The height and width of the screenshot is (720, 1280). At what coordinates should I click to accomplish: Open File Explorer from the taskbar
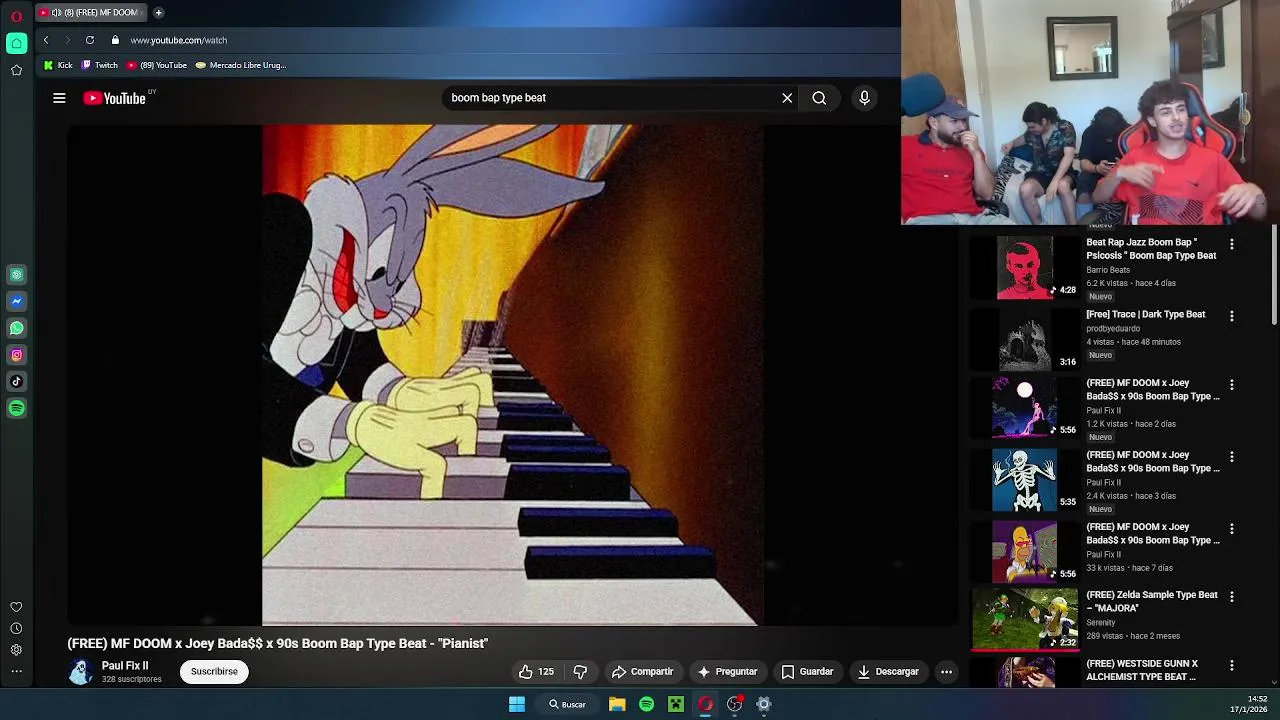coord(617,704)
